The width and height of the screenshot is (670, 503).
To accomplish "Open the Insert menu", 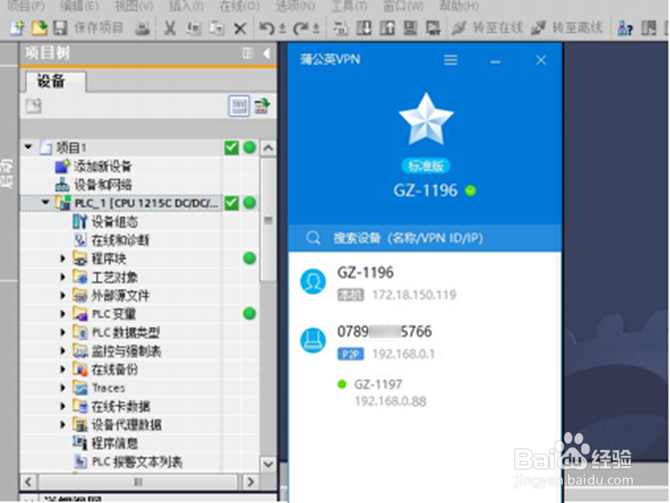I will 186,6.
